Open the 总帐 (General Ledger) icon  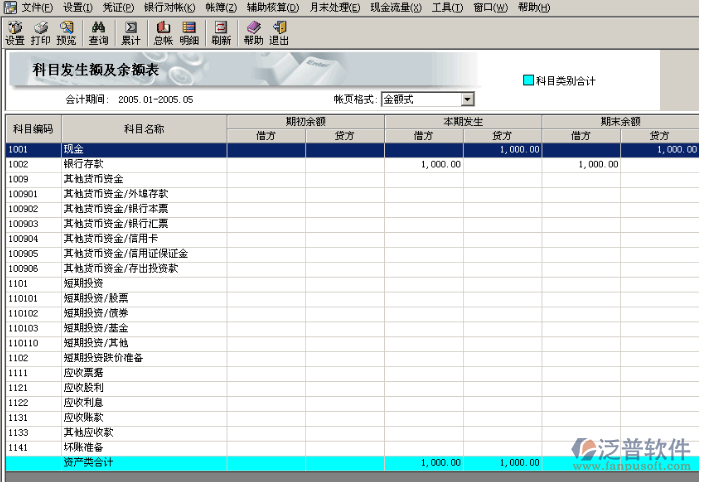[x=163, y=33]
